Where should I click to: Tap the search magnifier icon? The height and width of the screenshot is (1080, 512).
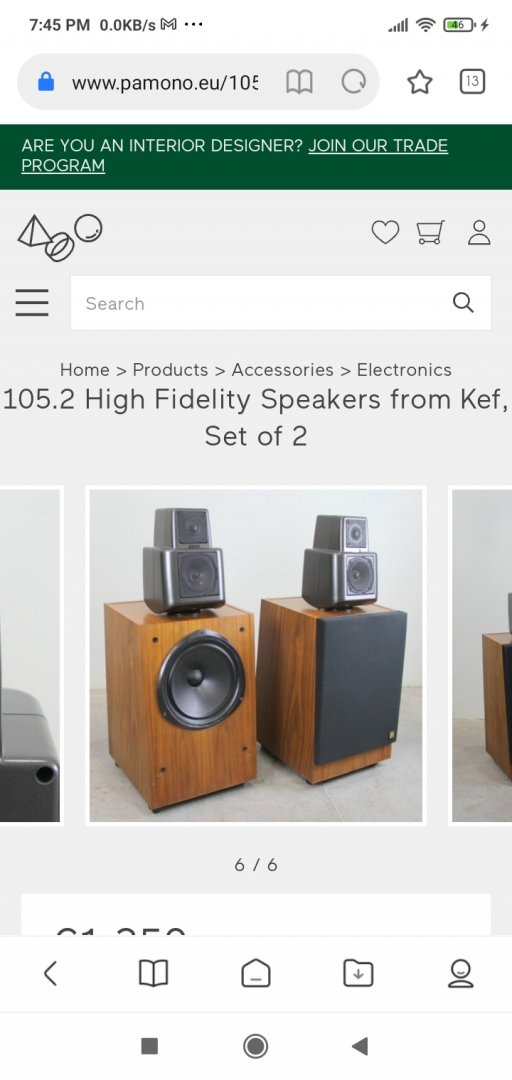(463, 302)
